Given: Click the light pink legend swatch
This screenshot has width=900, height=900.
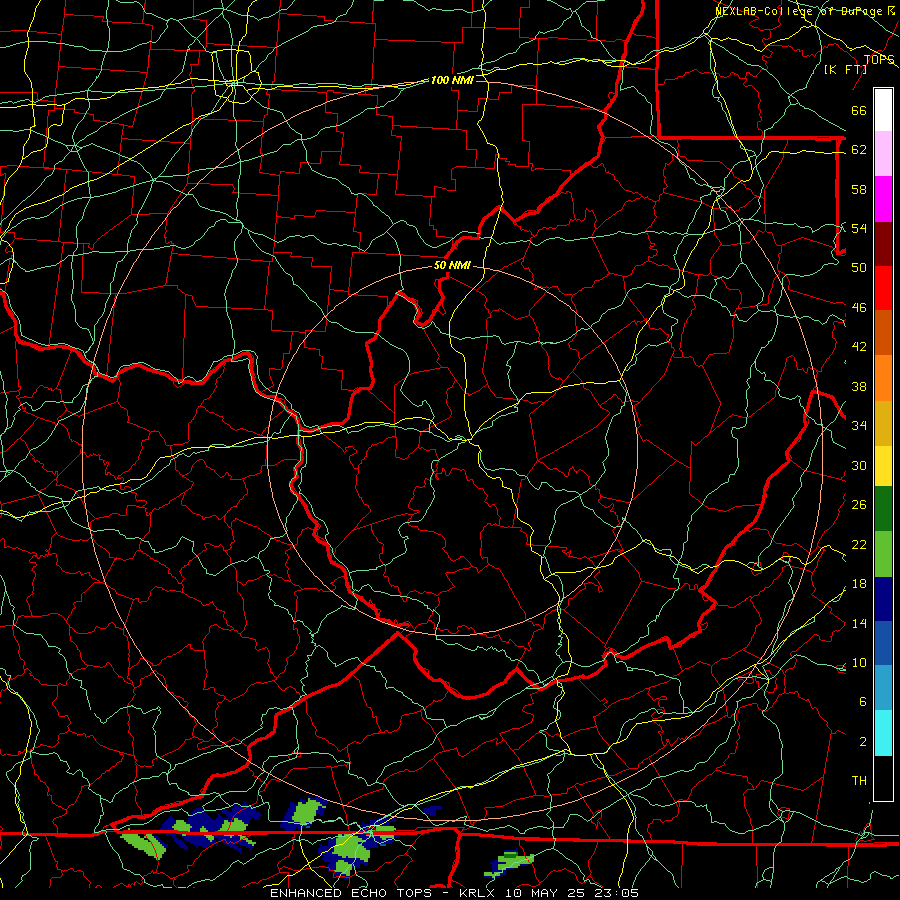Looking at the screenshot, I should [x=883, y=154].
